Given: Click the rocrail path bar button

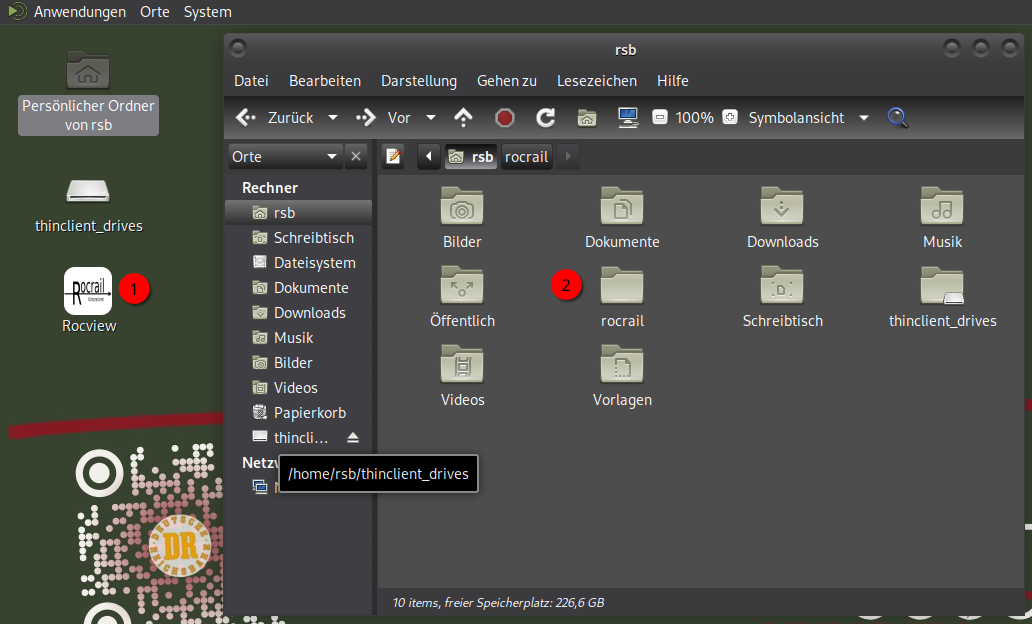Looking at the screenshot, I should 526,157.
